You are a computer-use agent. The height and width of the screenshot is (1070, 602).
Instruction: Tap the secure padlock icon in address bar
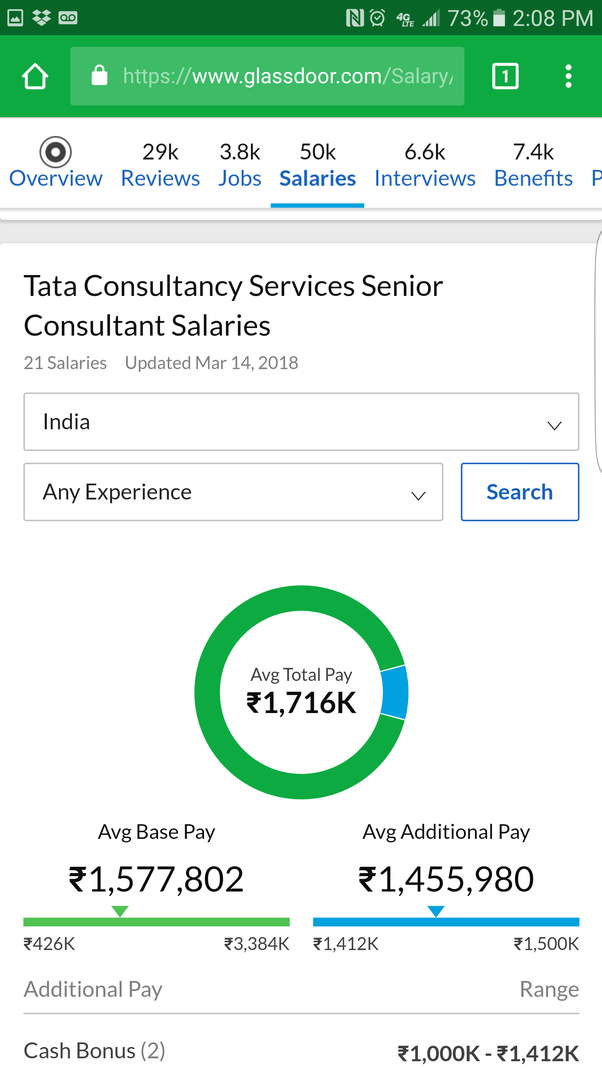tap(98, 76)
